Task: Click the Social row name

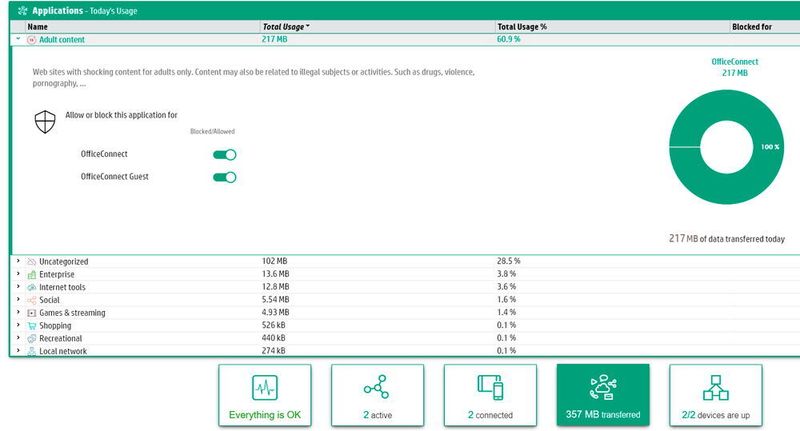Action: (49, 300)
